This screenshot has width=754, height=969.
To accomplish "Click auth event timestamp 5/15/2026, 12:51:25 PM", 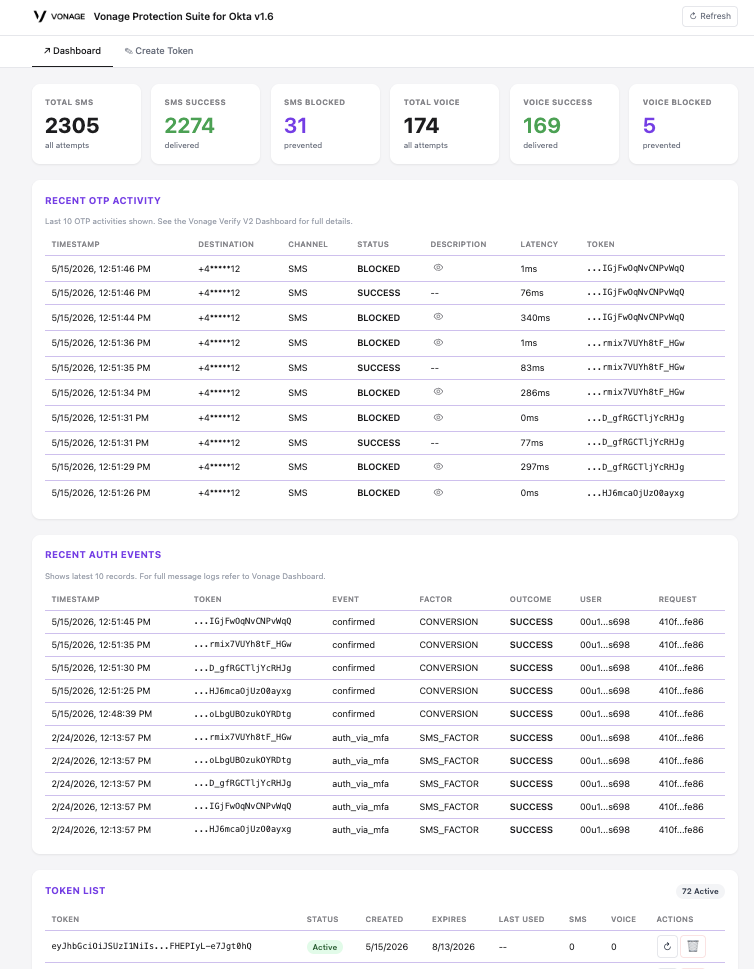I will [x=101, y=691].
